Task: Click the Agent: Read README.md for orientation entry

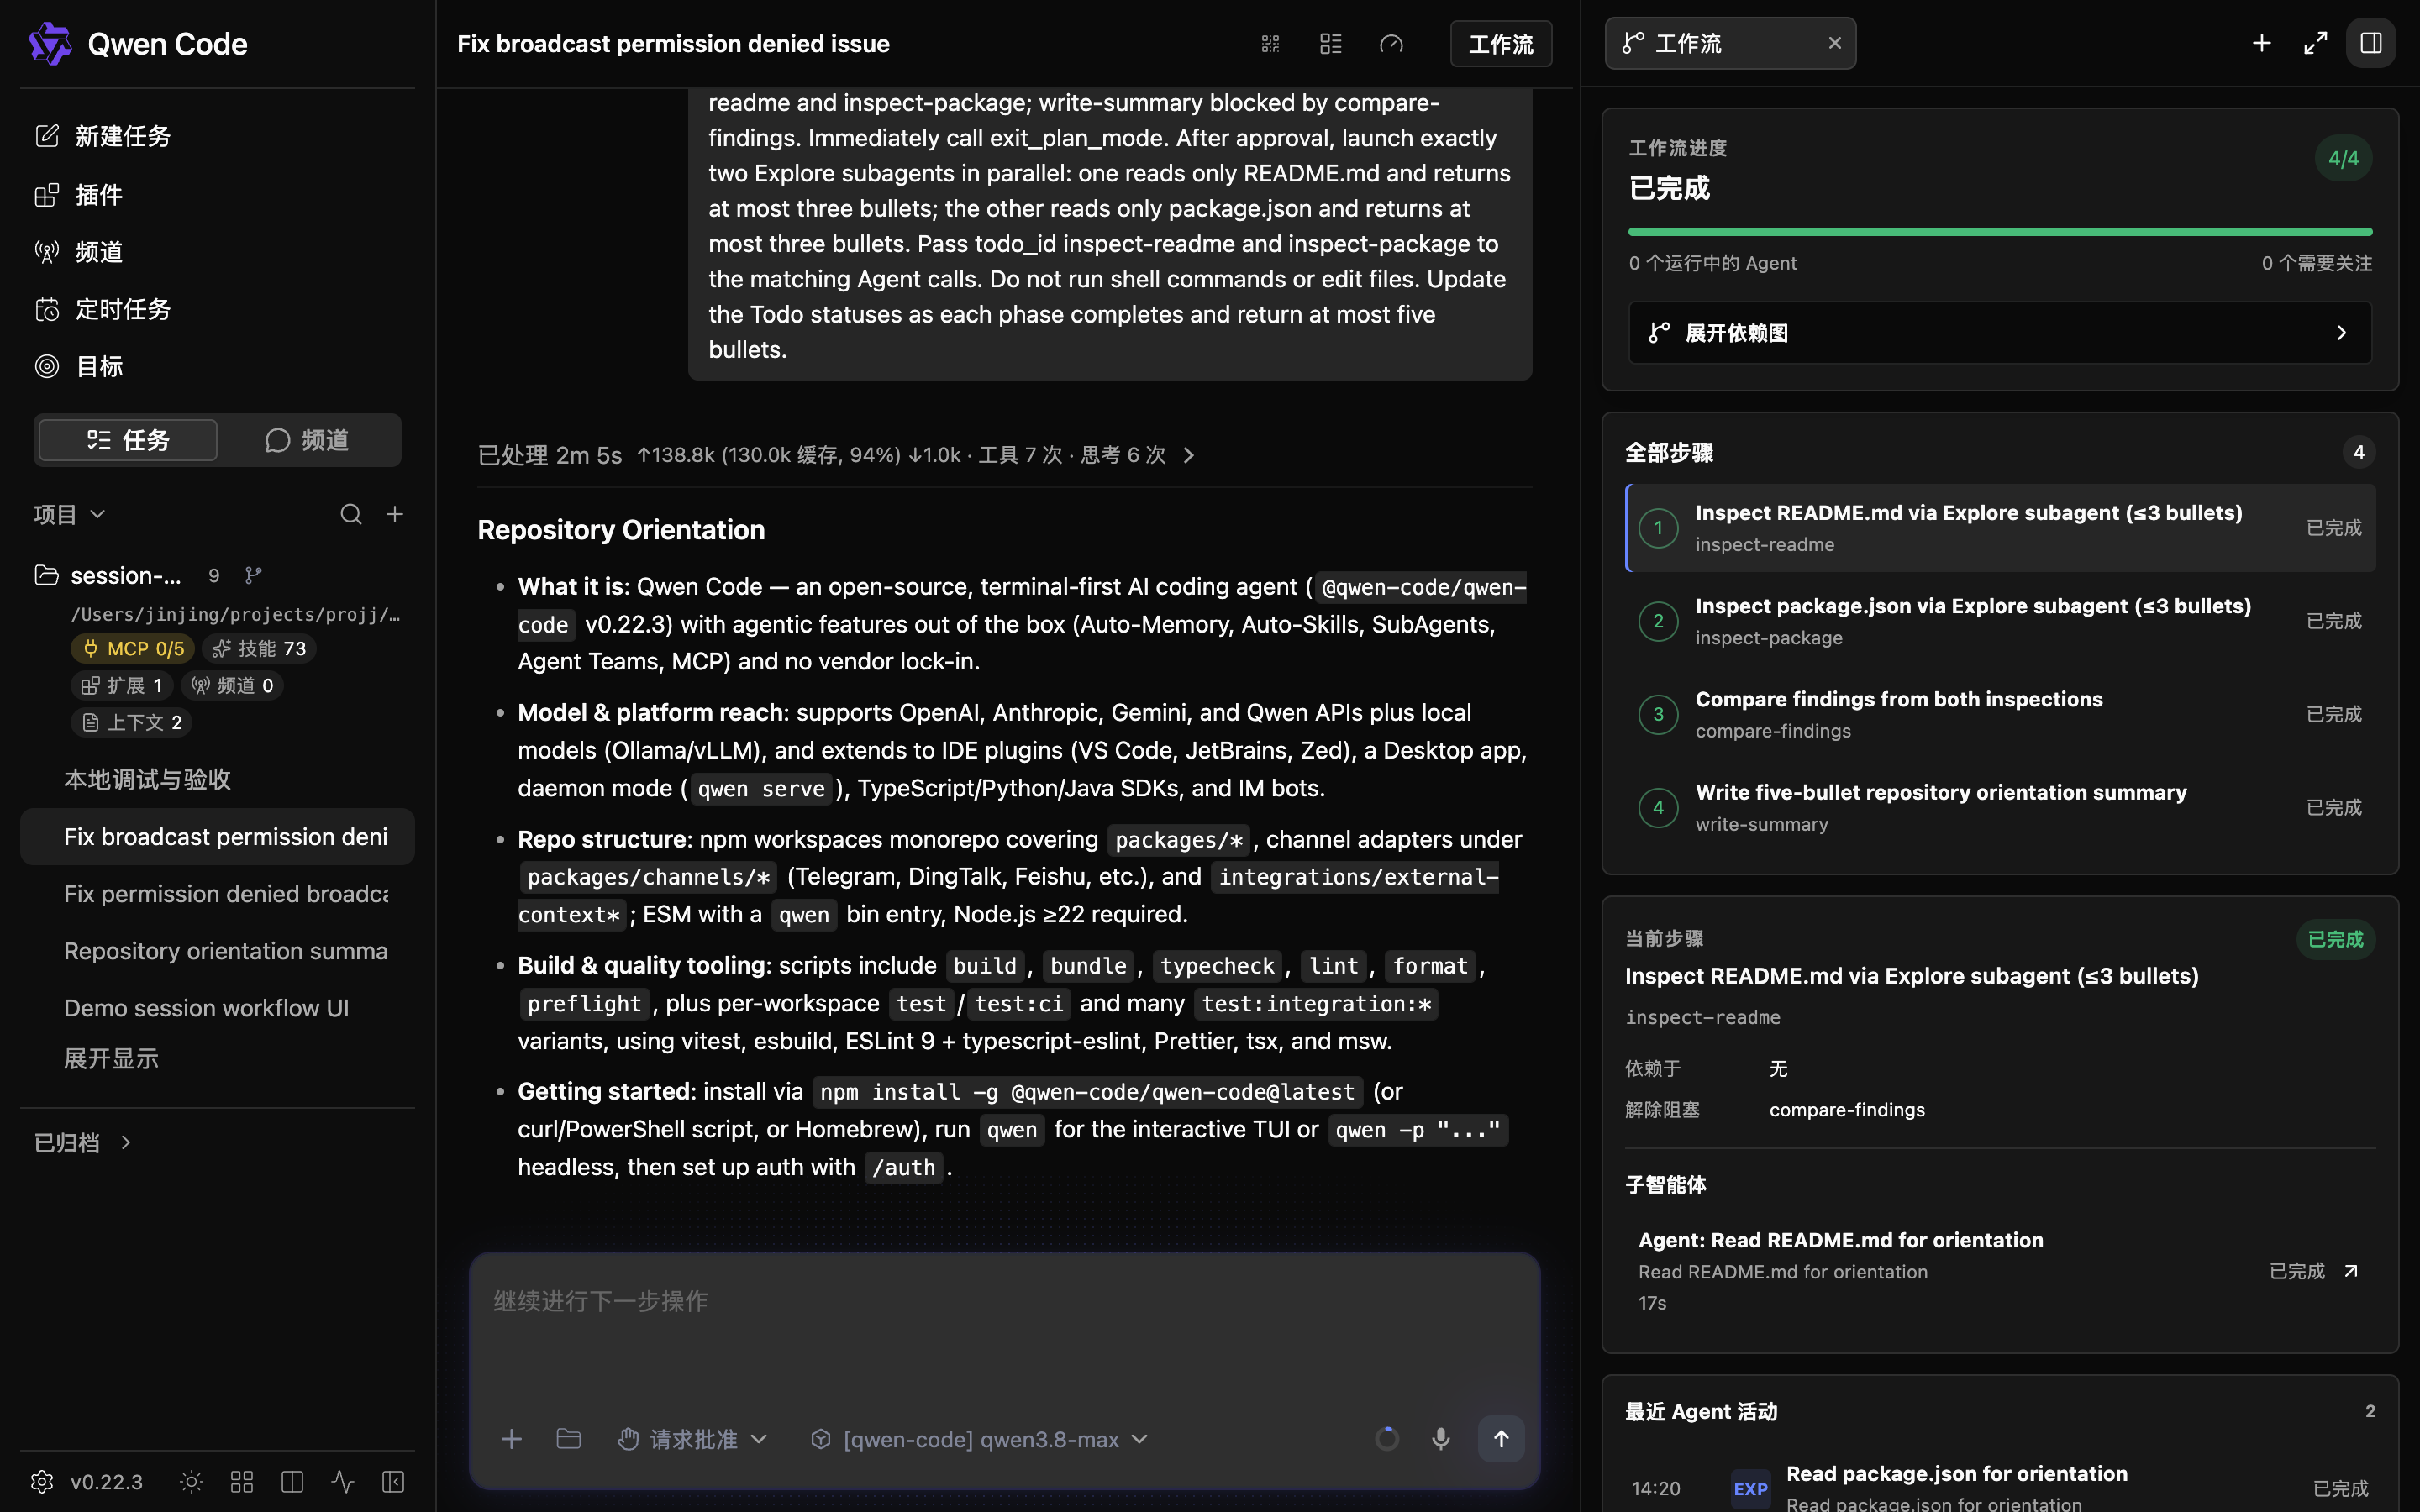Action: [2000, 1270]
